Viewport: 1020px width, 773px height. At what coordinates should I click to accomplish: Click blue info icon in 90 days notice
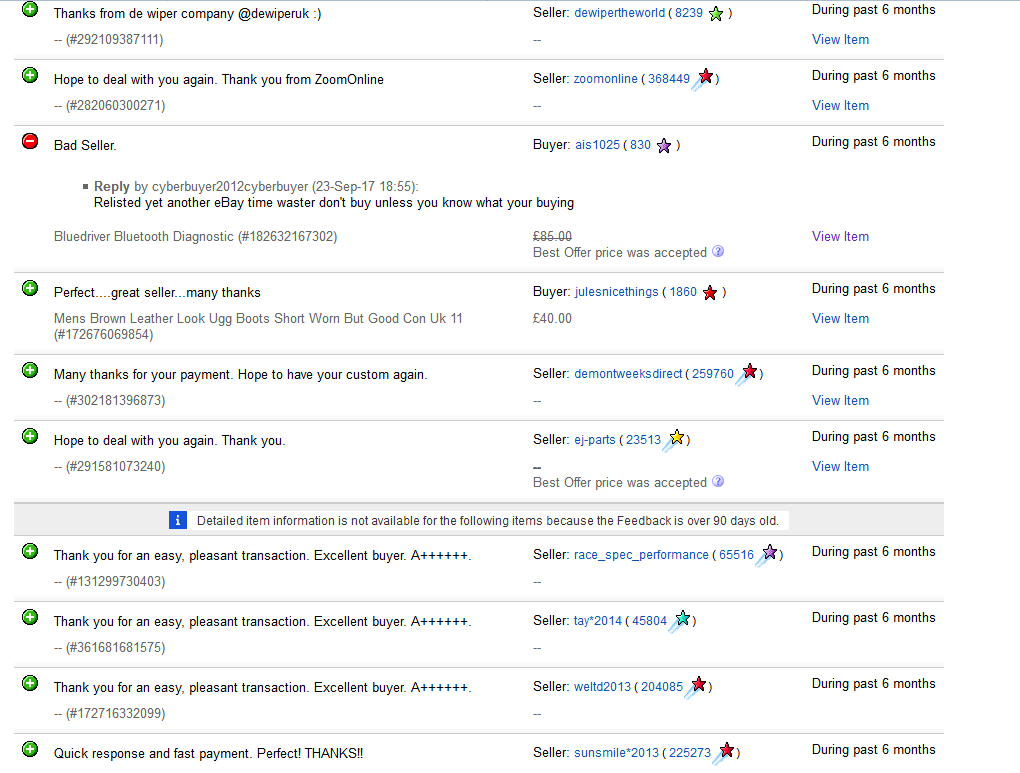click(178, 520)
